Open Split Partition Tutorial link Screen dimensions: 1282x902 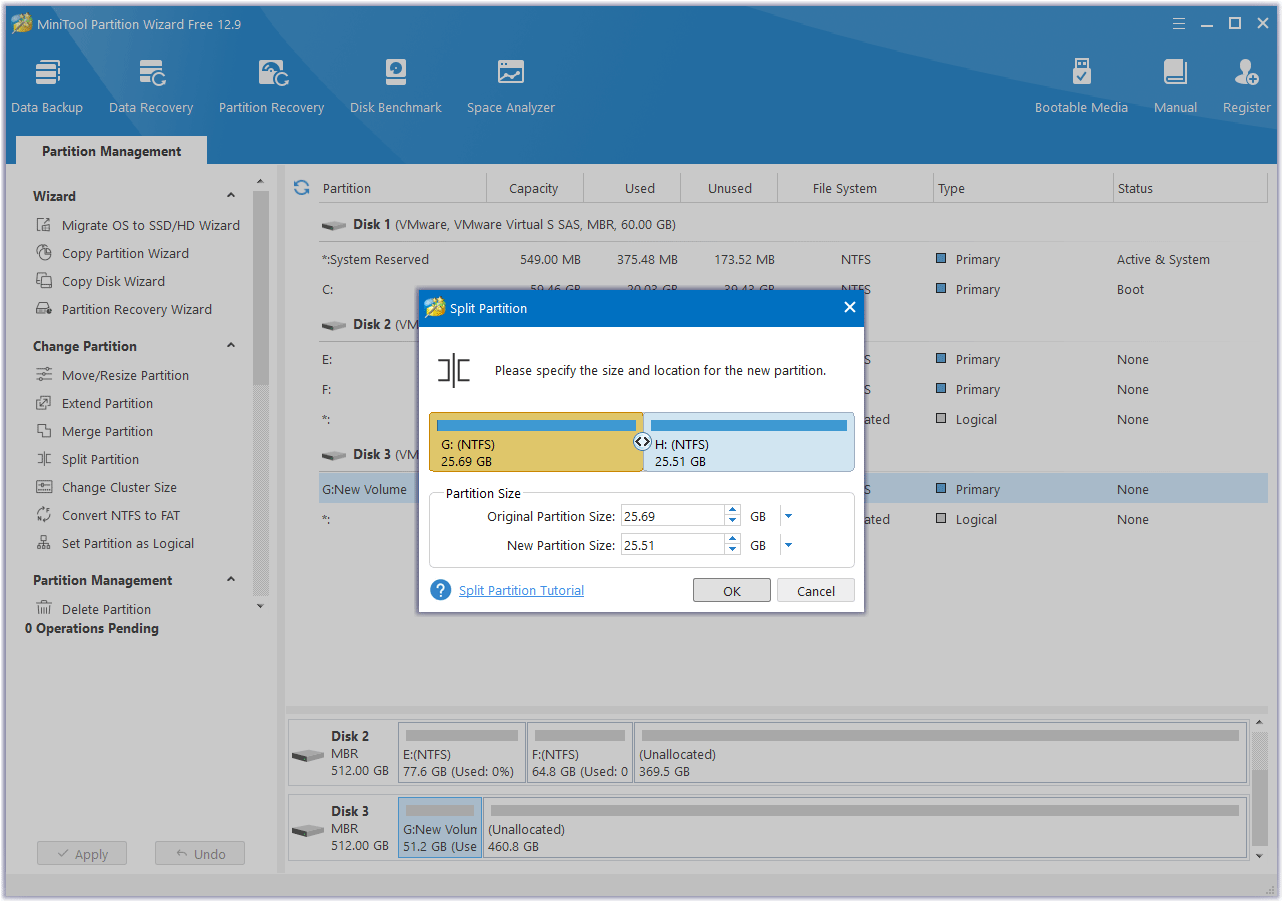click(x=521, y=590)
